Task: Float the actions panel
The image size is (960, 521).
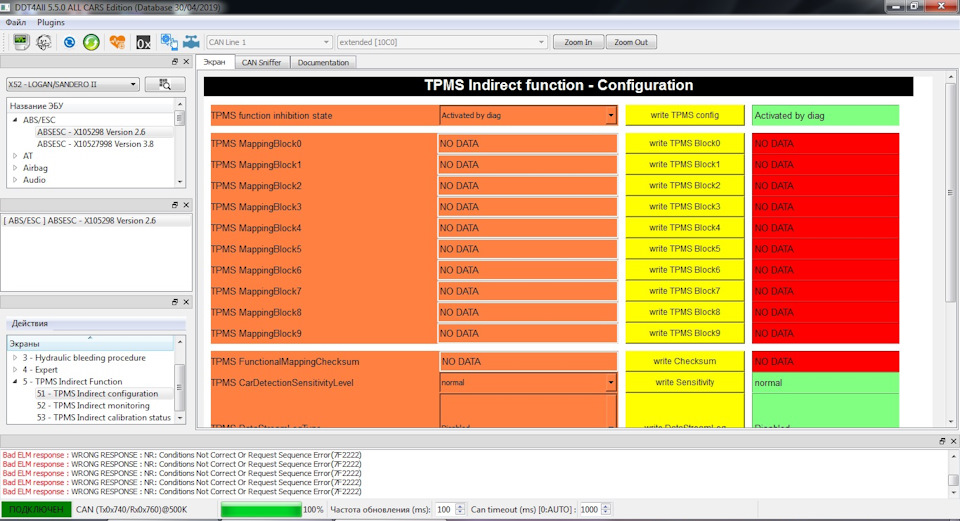Action: click(175, 302)
